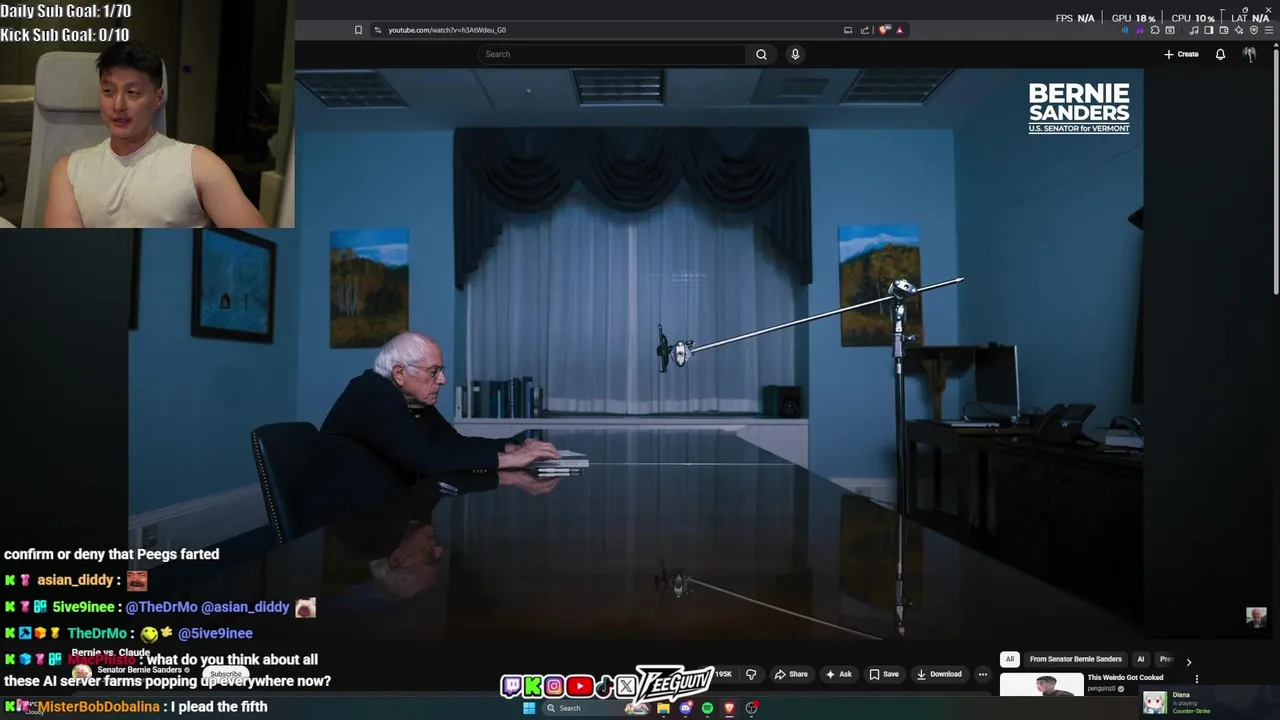
Task: Open options for This Weirdo Got Cooked
Action: [x=1196, y=679]
